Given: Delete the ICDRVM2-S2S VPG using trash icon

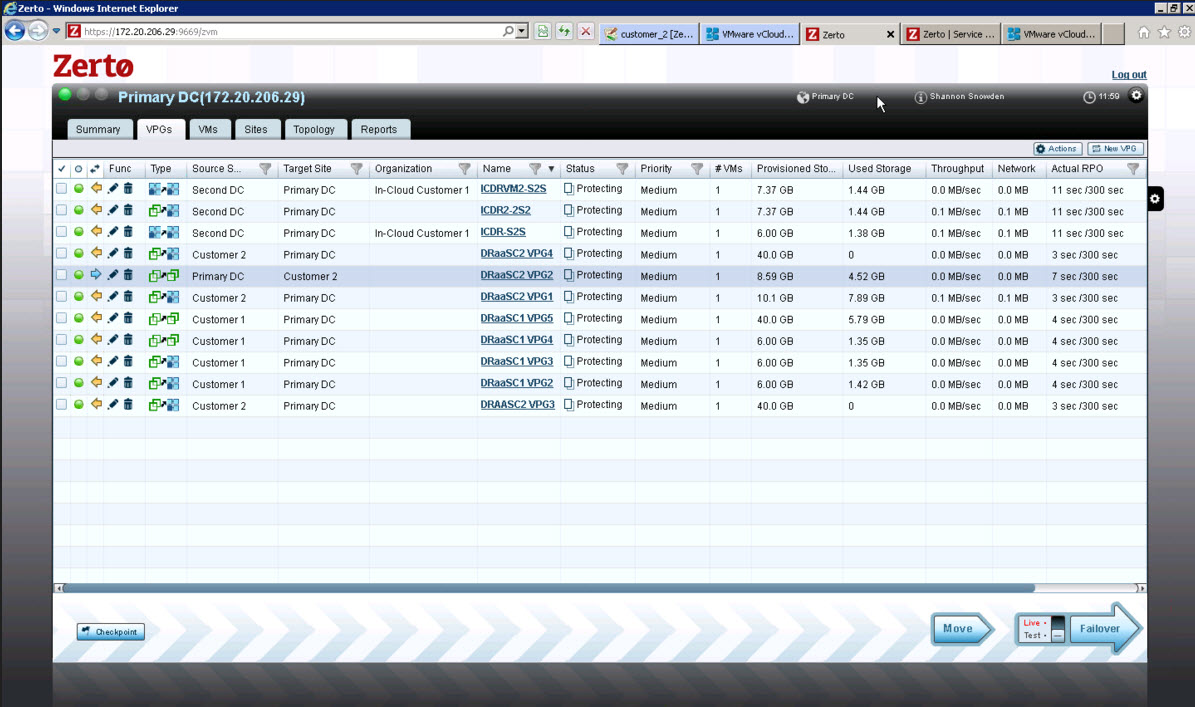Looking at the screenshot, I should (128, 189).
